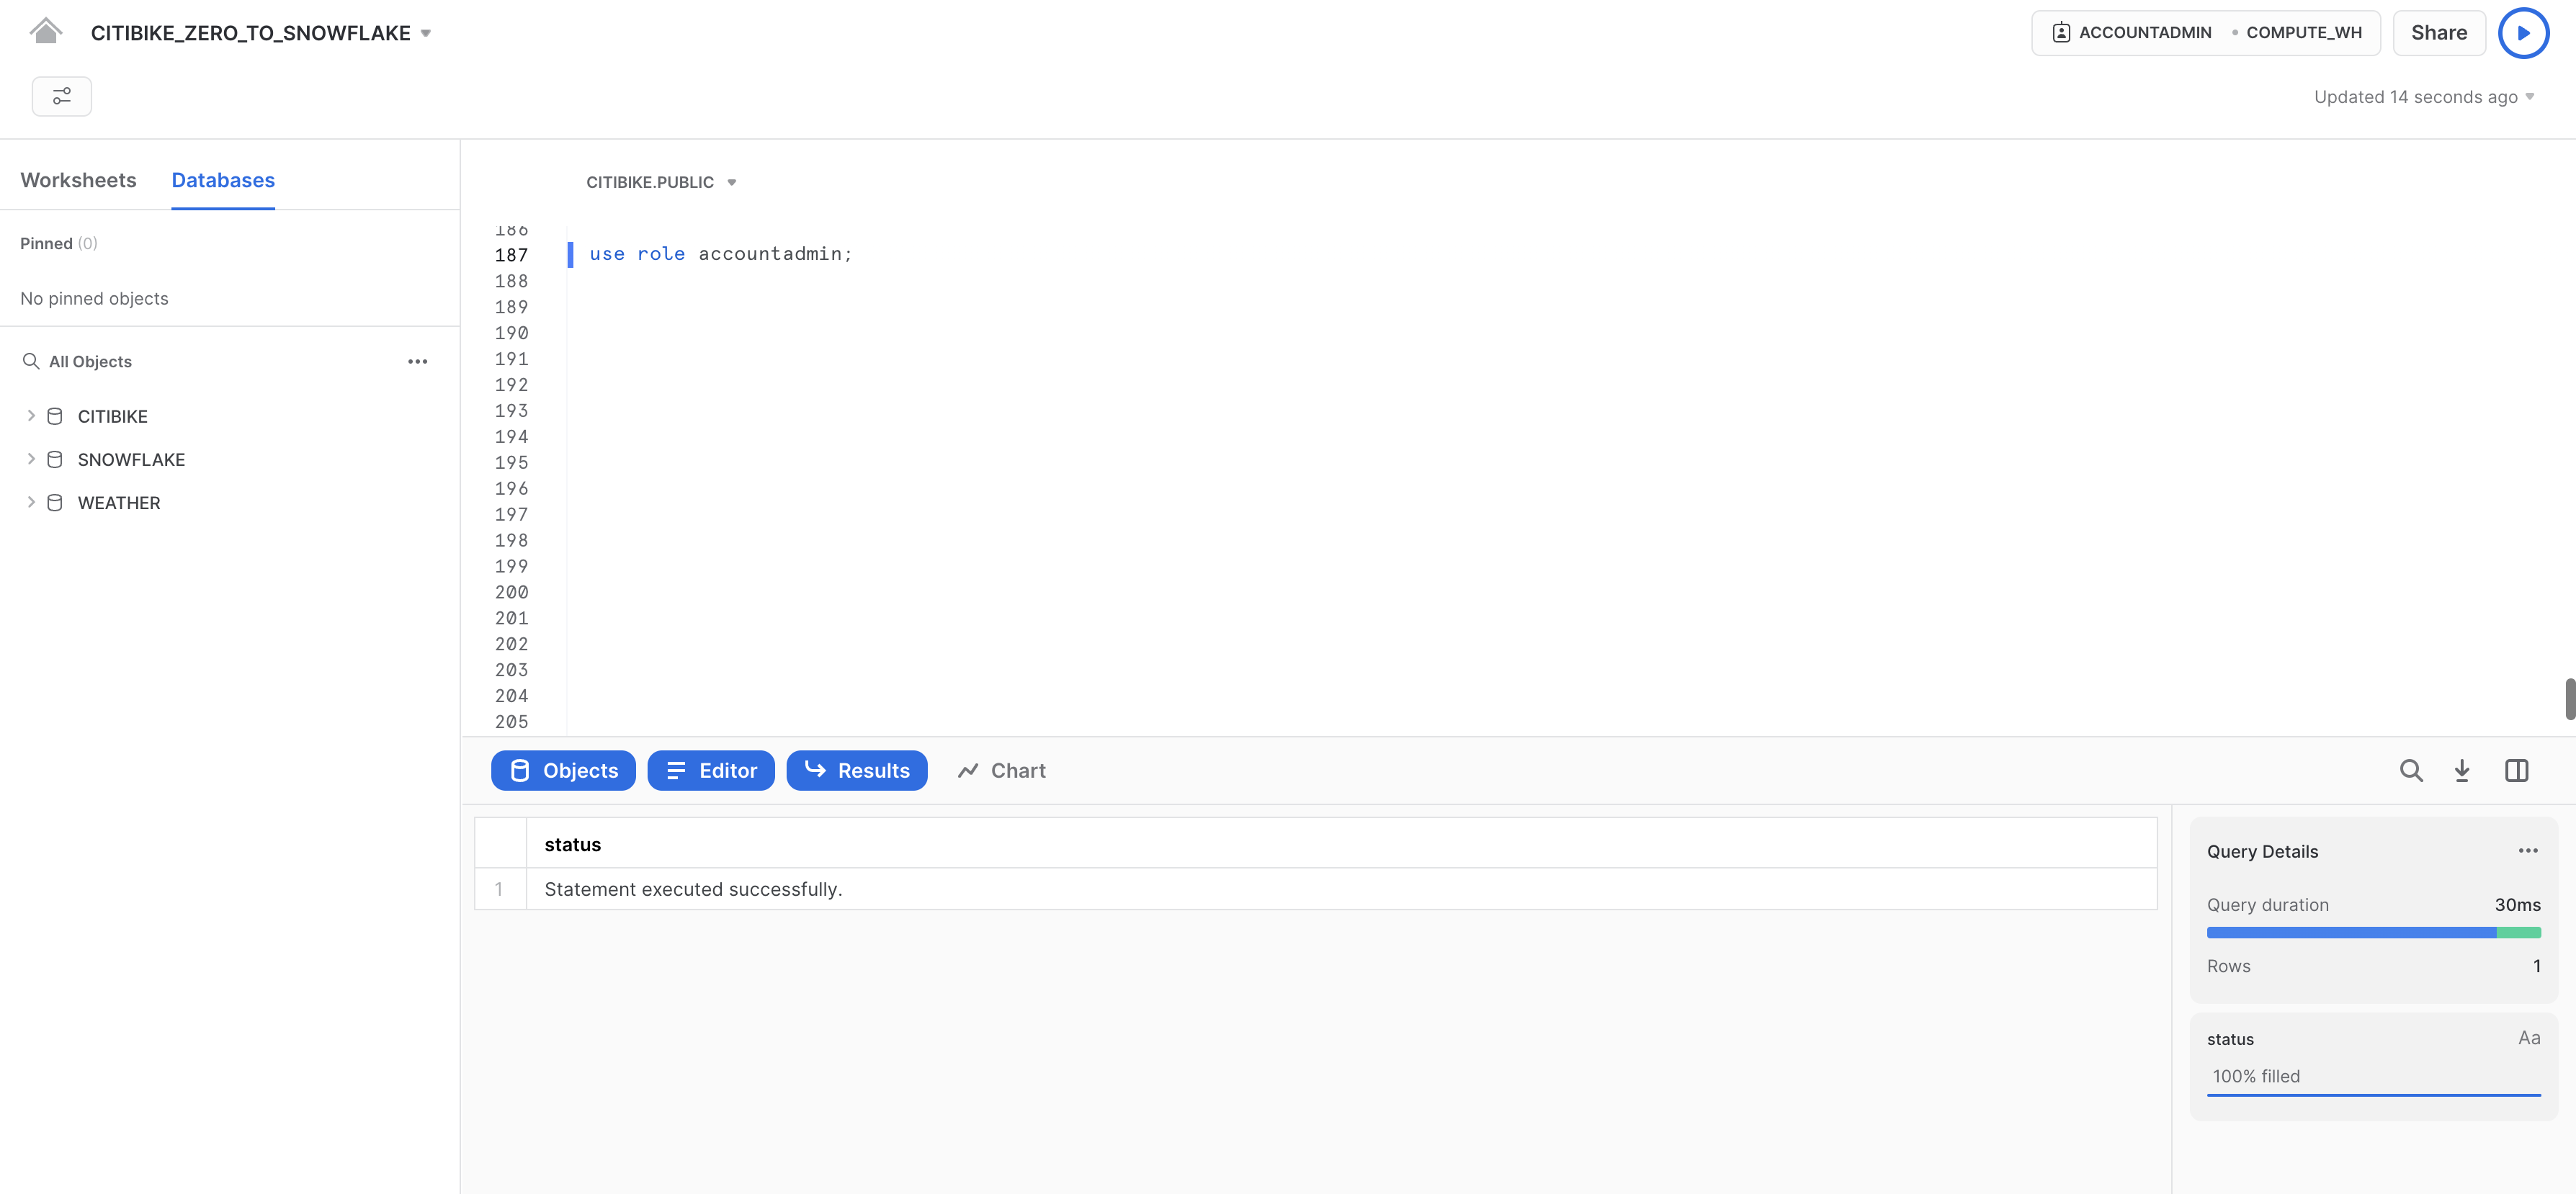Open the search icon in the results toolbar

2411,770
